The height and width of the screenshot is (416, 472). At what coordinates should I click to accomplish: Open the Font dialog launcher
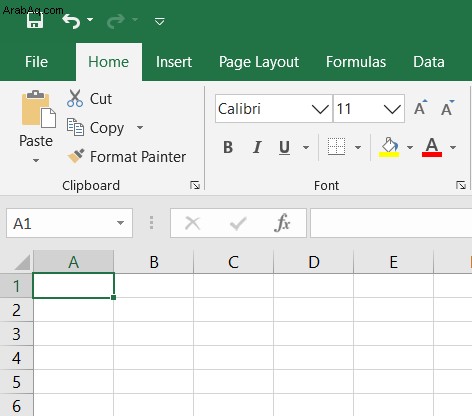point(461,185)
